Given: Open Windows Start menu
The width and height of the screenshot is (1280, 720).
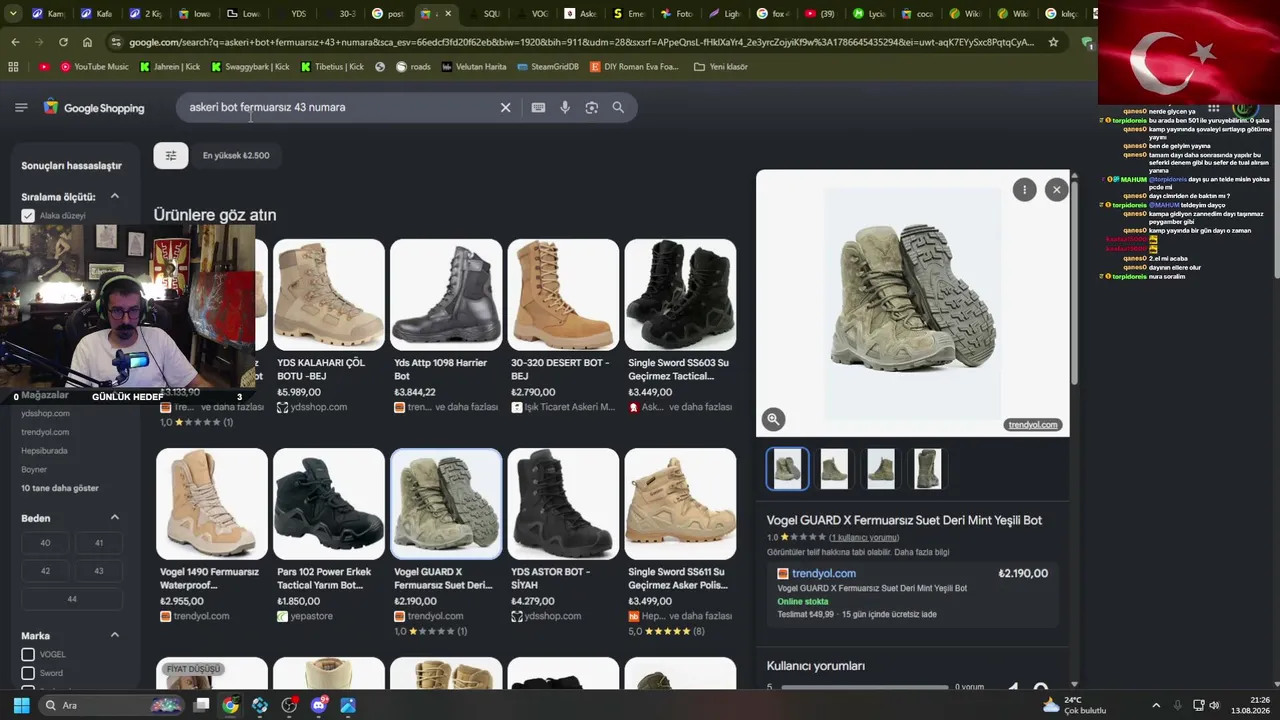Looking at the screenshot, I should (21, 705).
